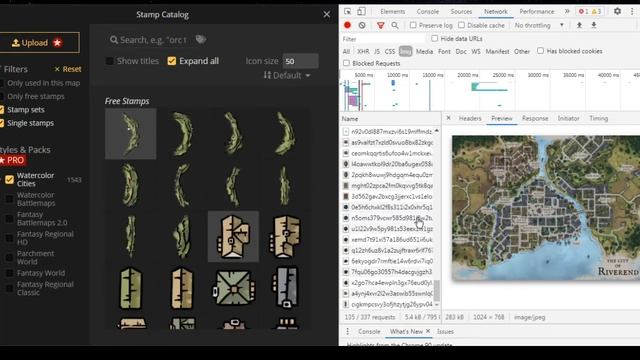The height and width of the screenshot is (360, 640).
Task: Switch to the Elements tab
Action: coord(393,11)
